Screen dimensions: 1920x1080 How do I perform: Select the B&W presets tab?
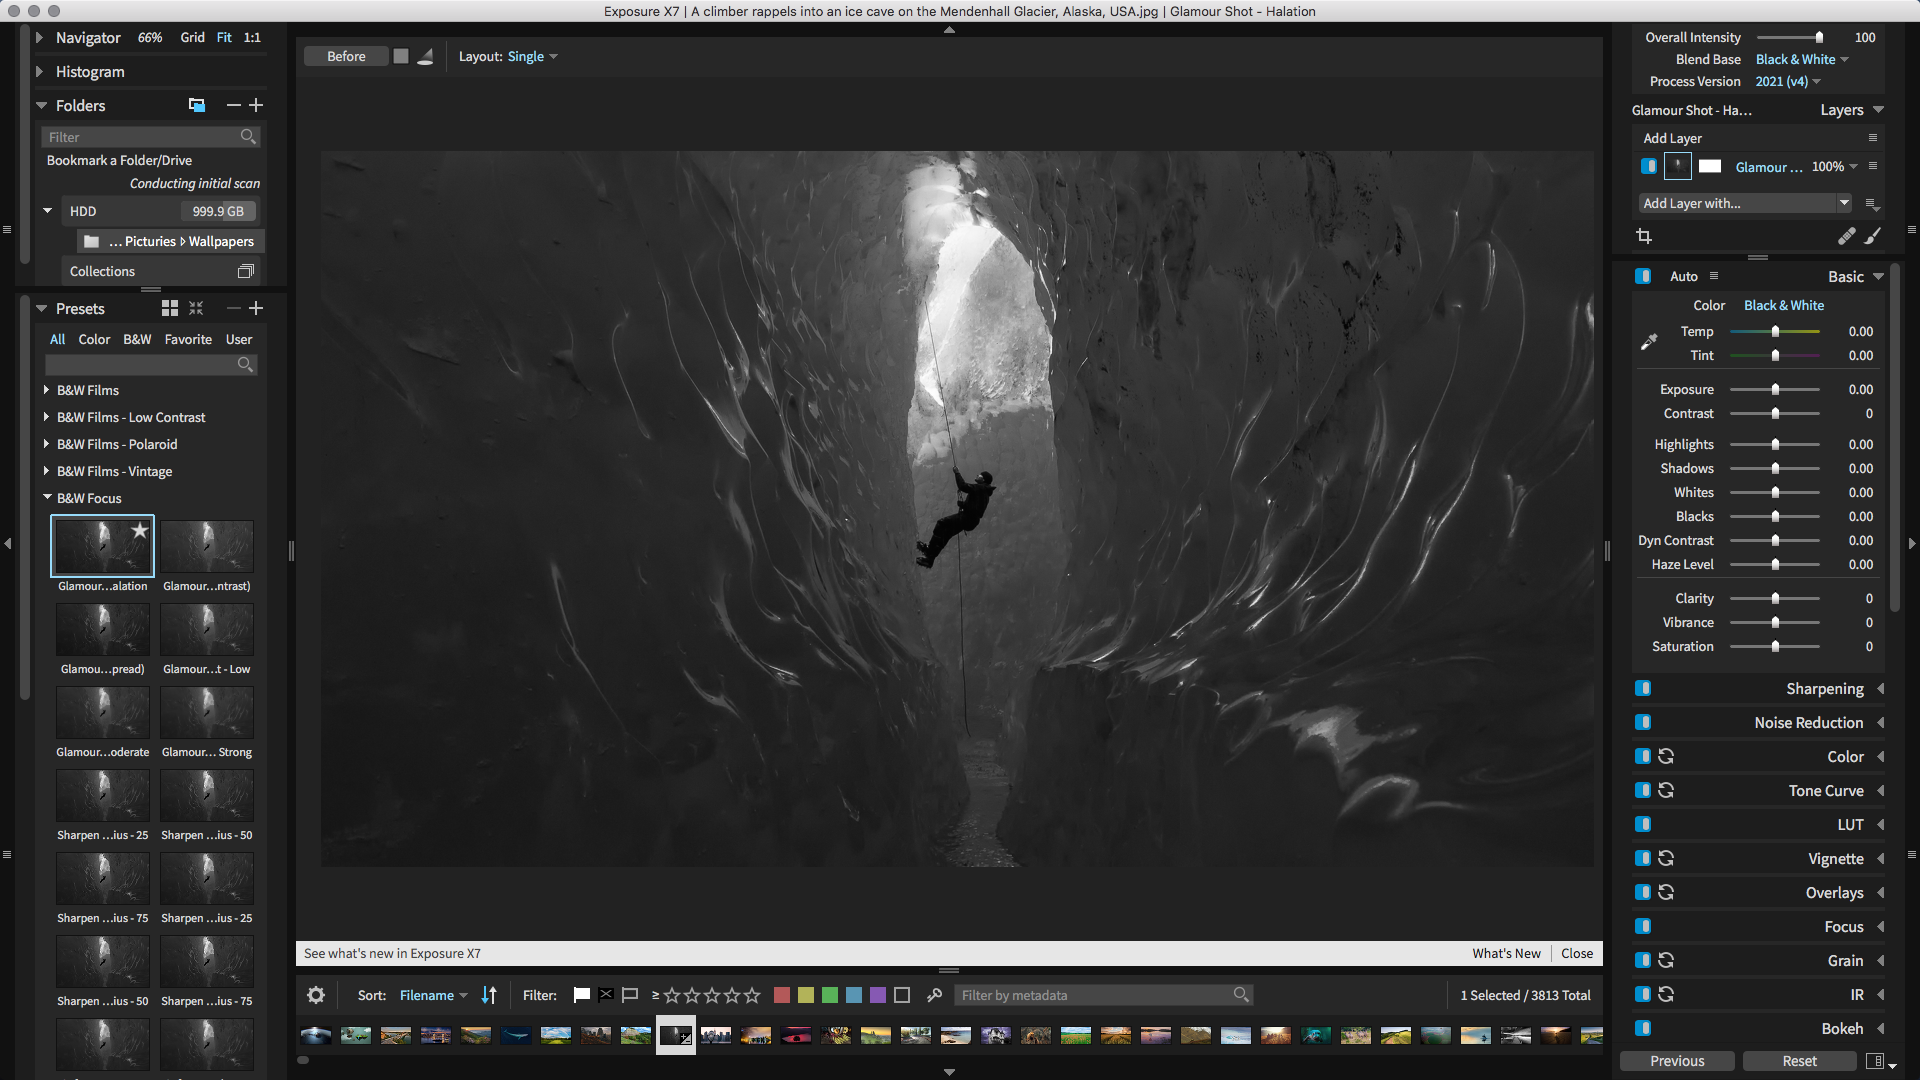coord(137,339)
